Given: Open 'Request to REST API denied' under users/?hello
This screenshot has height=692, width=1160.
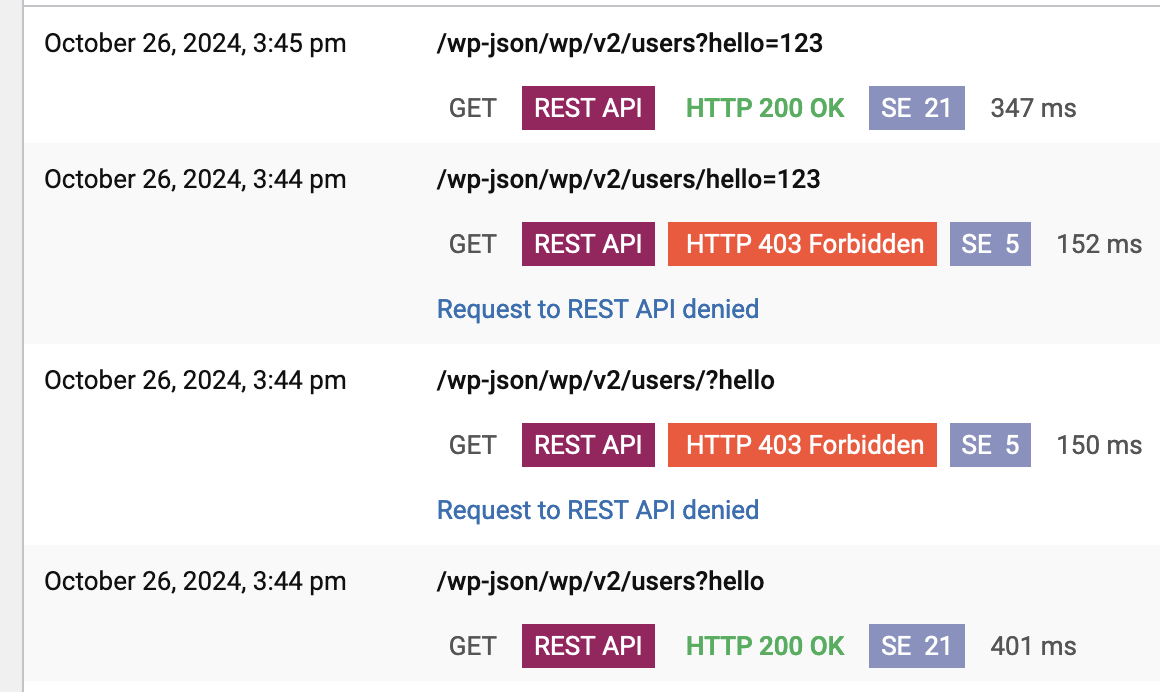Looking at the screenshot, I should 598,510.
